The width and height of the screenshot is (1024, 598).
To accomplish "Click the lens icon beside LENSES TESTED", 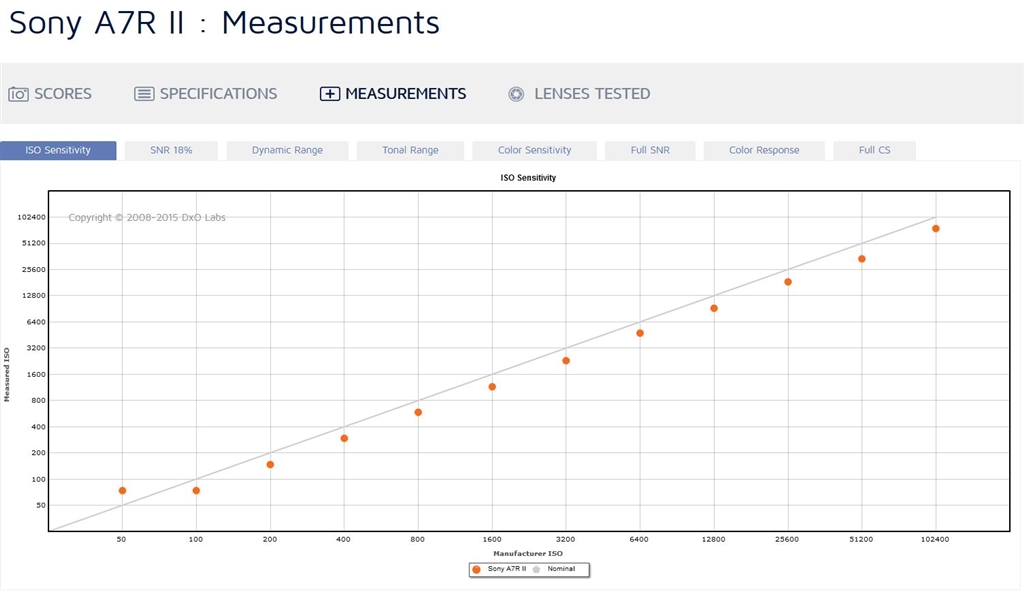I will [x=516, y=94].
